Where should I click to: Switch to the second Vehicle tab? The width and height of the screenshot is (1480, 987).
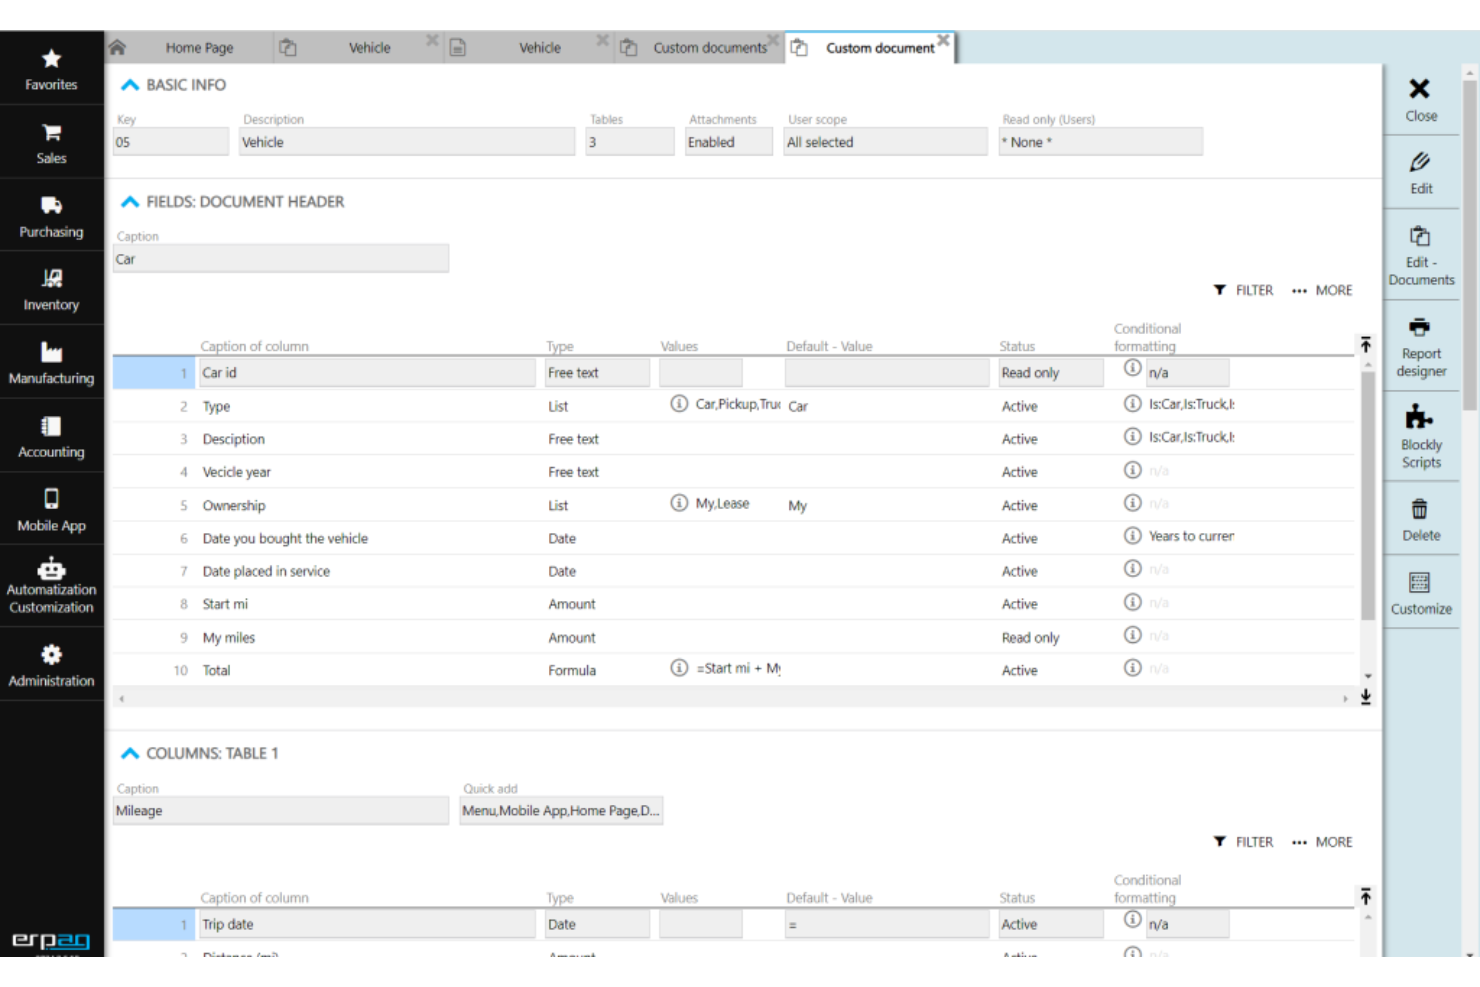540,47
